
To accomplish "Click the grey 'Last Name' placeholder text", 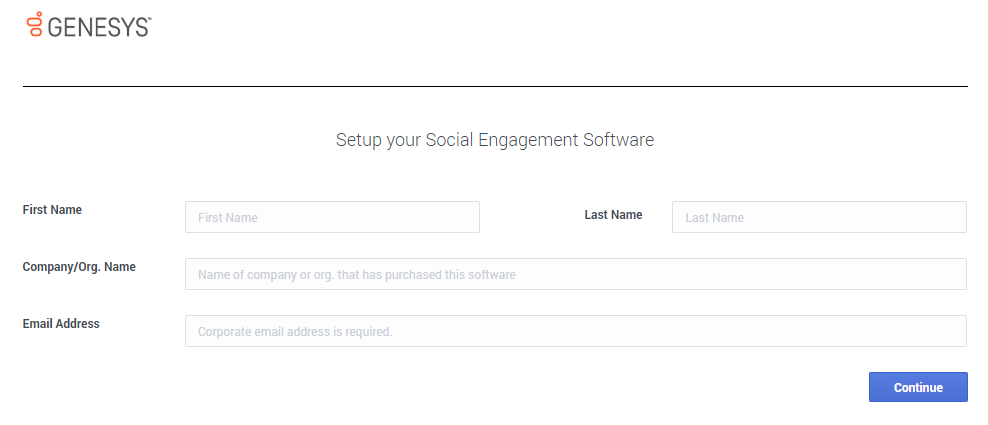I will [x=715, y=217].
